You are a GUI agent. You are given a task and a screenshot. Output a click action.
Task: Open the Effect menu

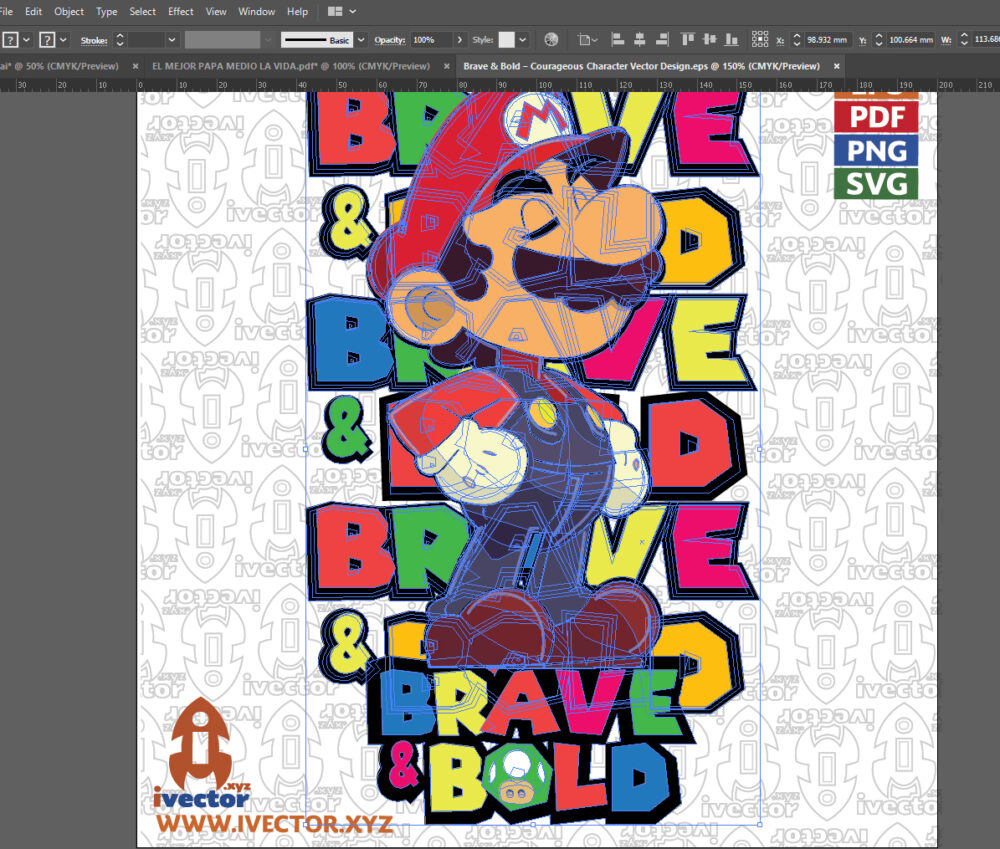point(180,11)
